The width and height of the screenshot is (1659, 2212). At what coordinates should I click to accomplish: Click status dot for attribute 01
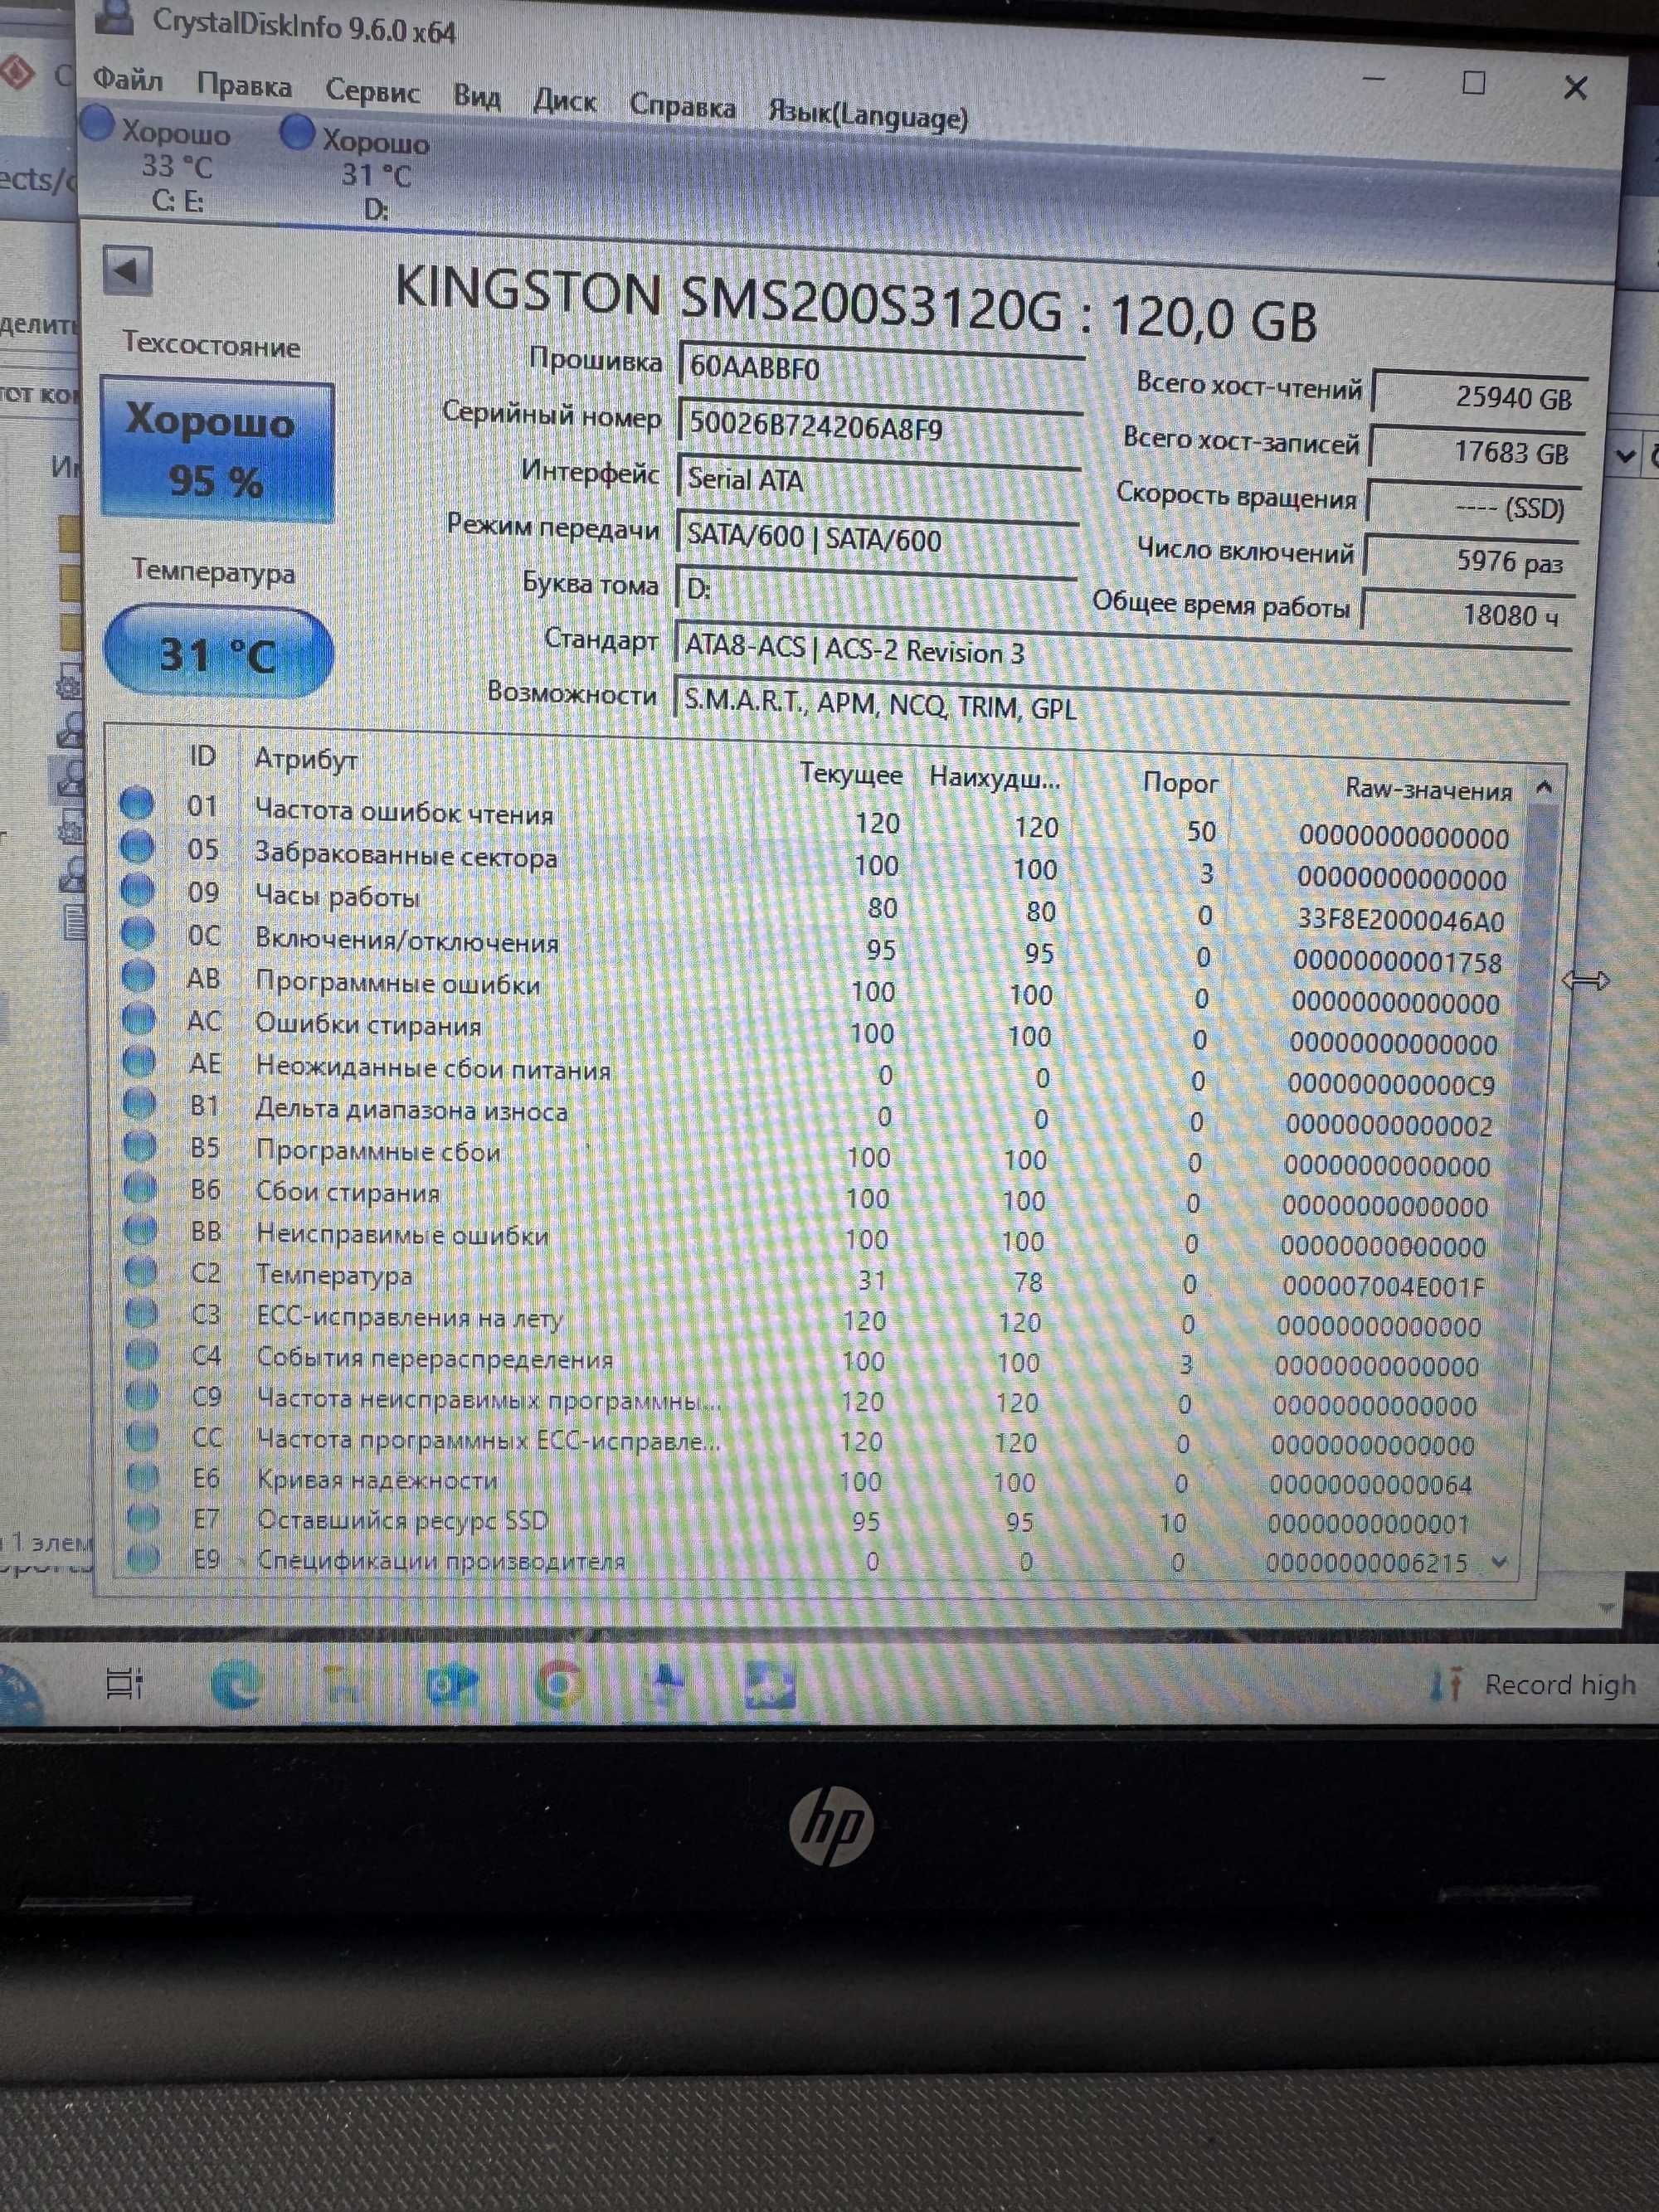(x=136, y=803)
